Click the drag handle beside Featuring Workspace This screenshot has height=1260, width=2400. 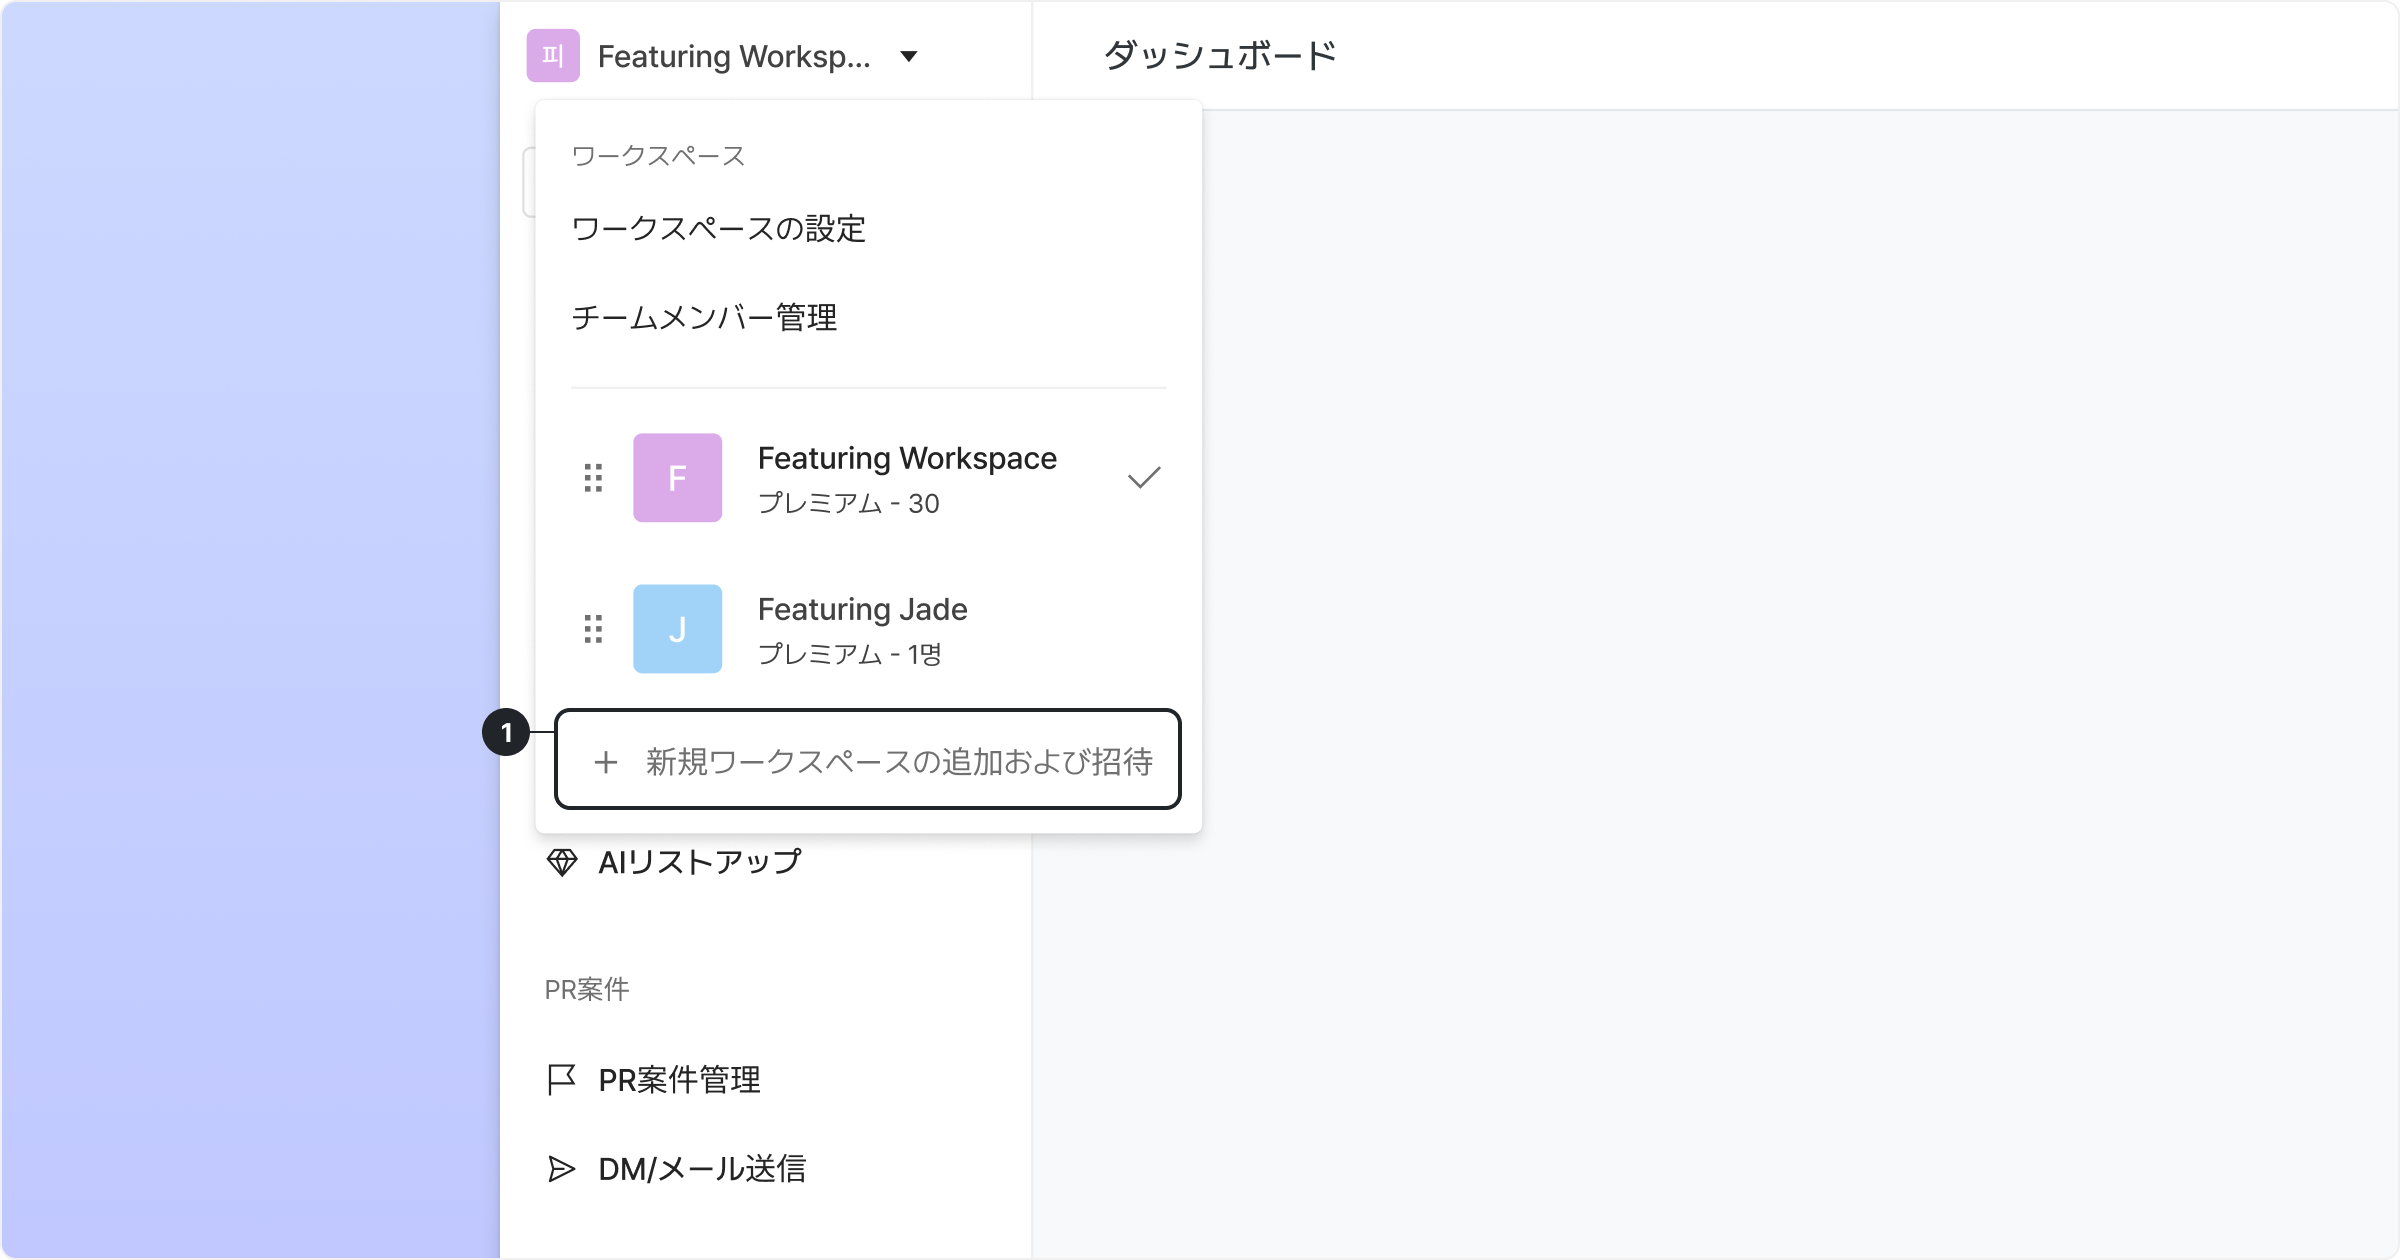point(593,478)
